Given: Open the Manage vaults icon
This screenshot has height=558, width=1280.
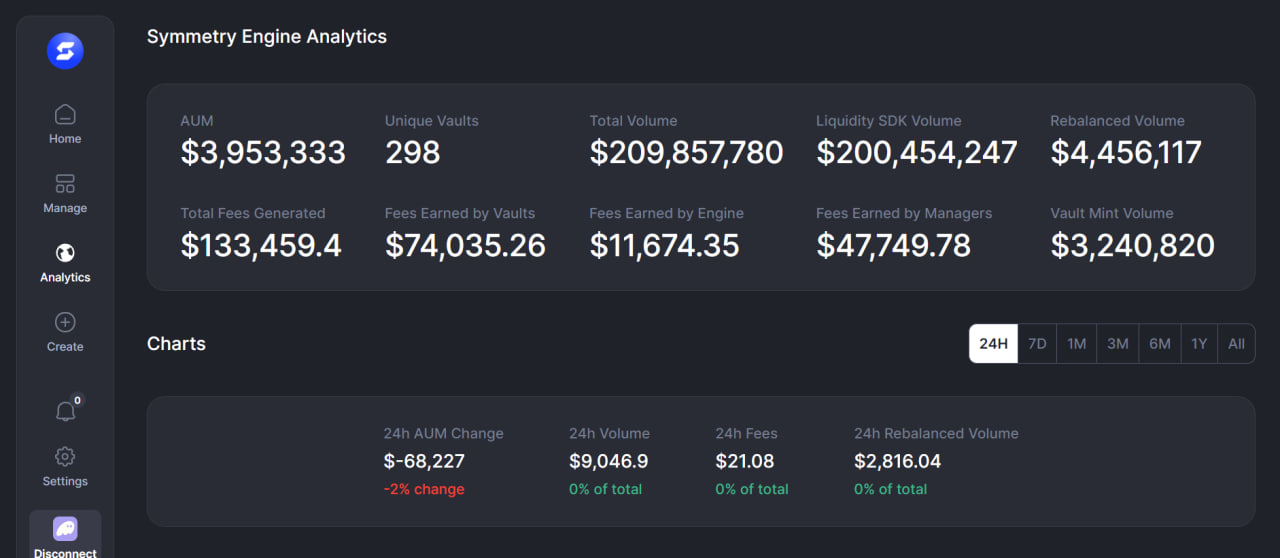Looking at the screenshot, I should point(65,184).
